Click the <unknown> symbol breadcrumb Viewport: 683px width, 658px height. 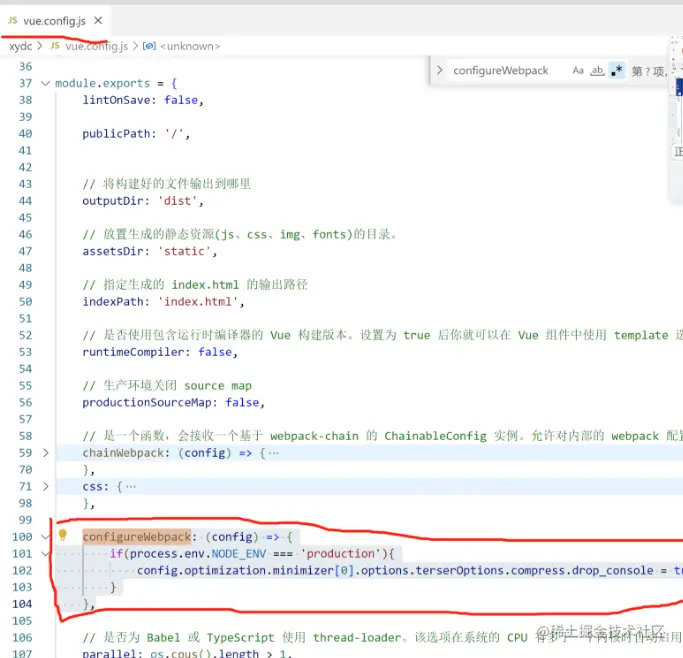tap(190, 46)
